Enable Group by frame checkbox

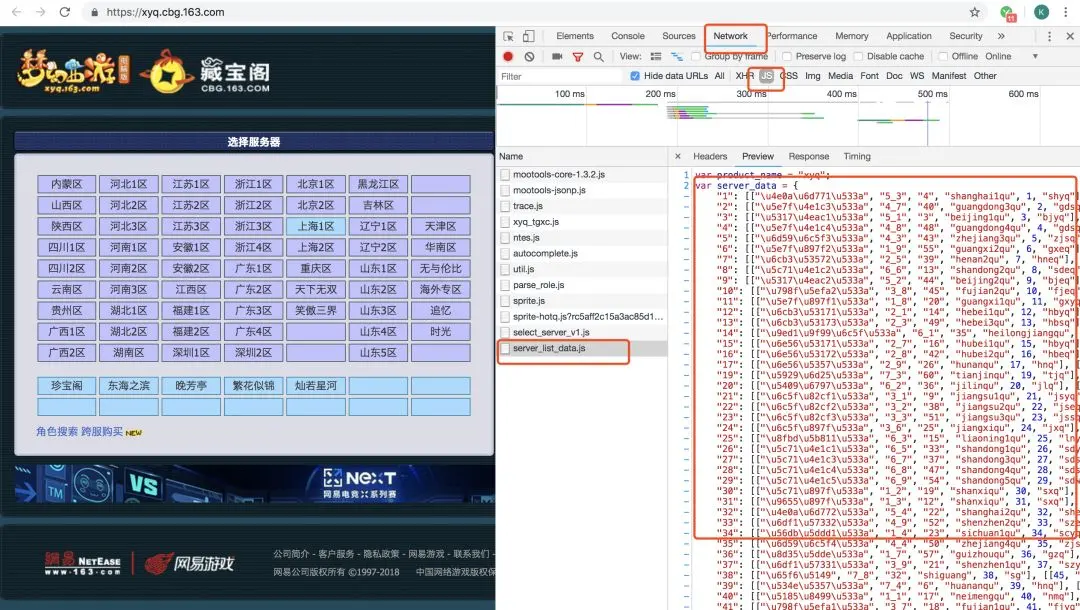(696, 56)
